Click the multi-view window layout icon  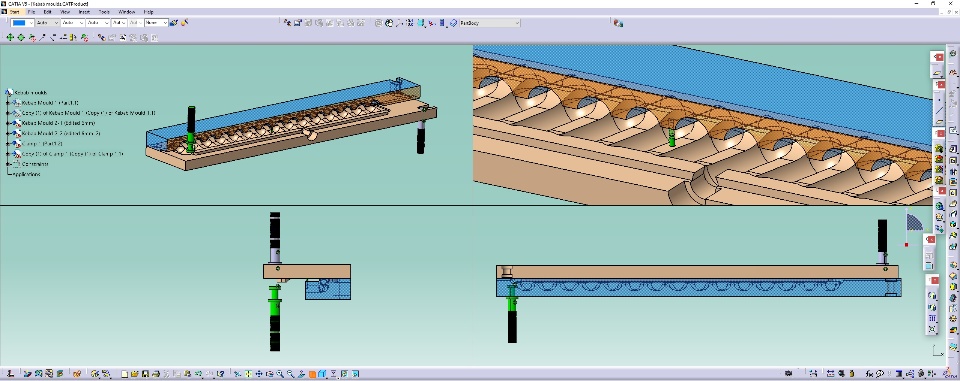click(x=322, y=374)
